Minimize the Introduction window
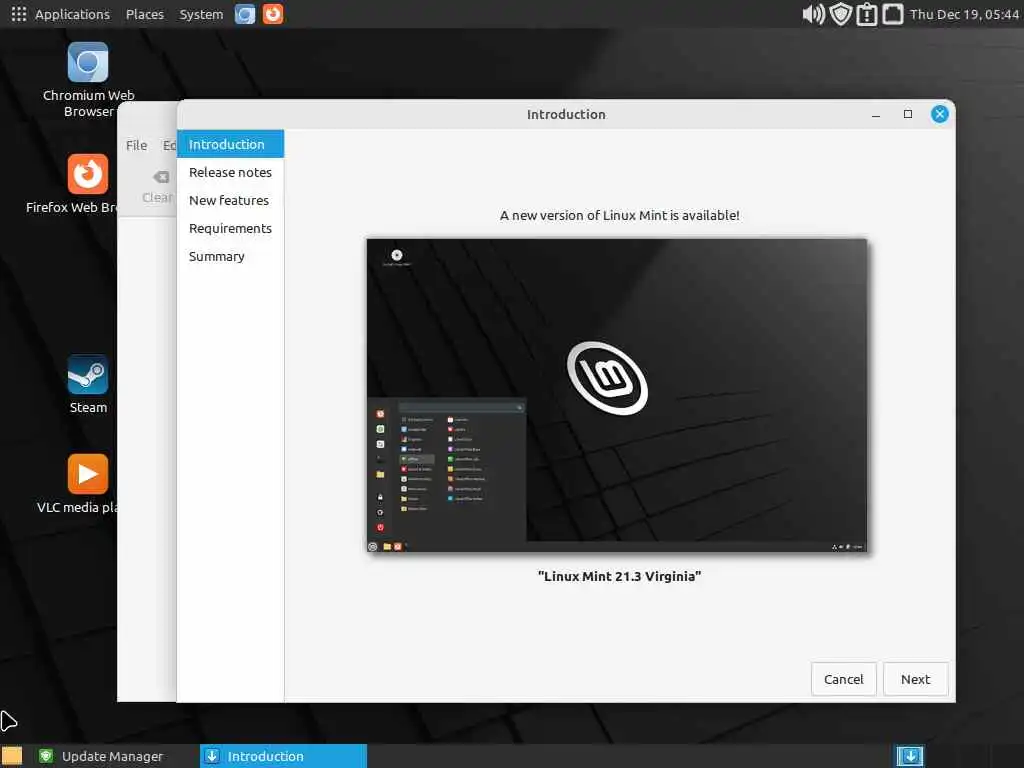This screenshot has width=1024, height=768. tap(876, 114)
